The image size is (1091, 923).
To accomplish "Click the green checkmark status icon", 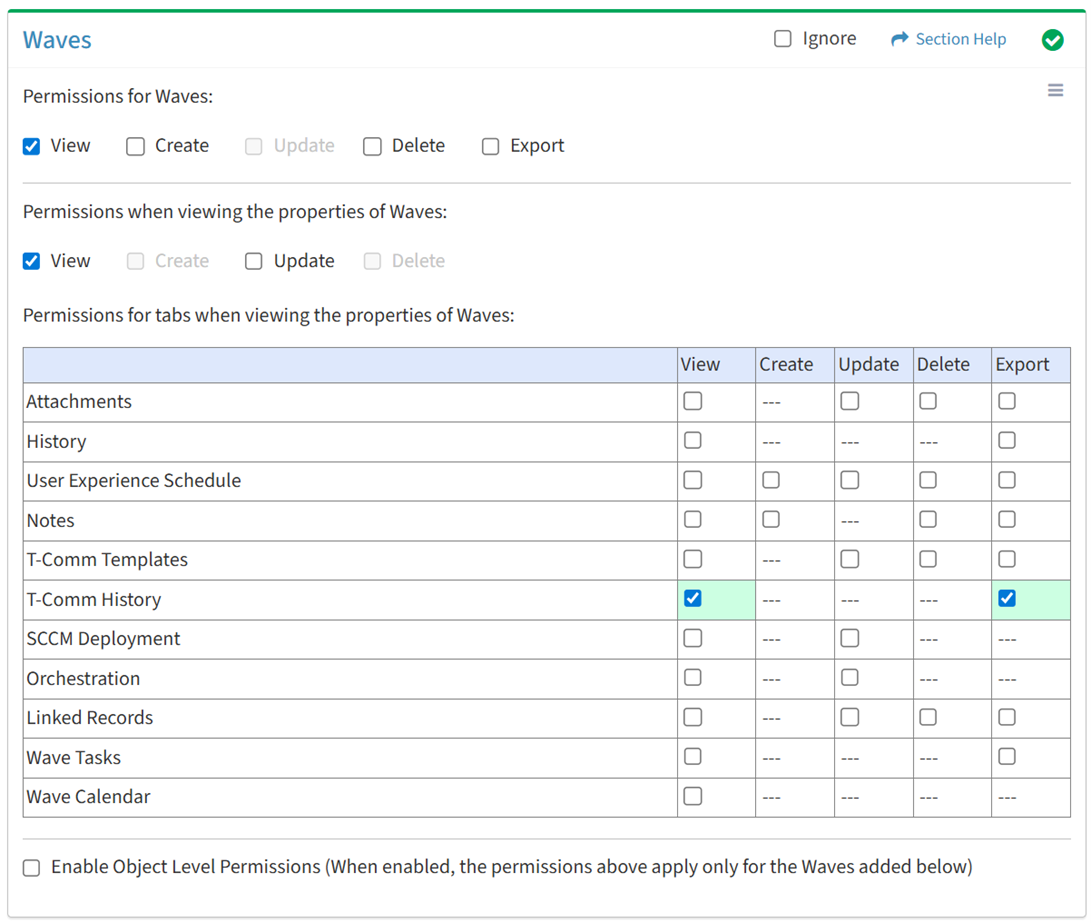I will coord(1052,40).
